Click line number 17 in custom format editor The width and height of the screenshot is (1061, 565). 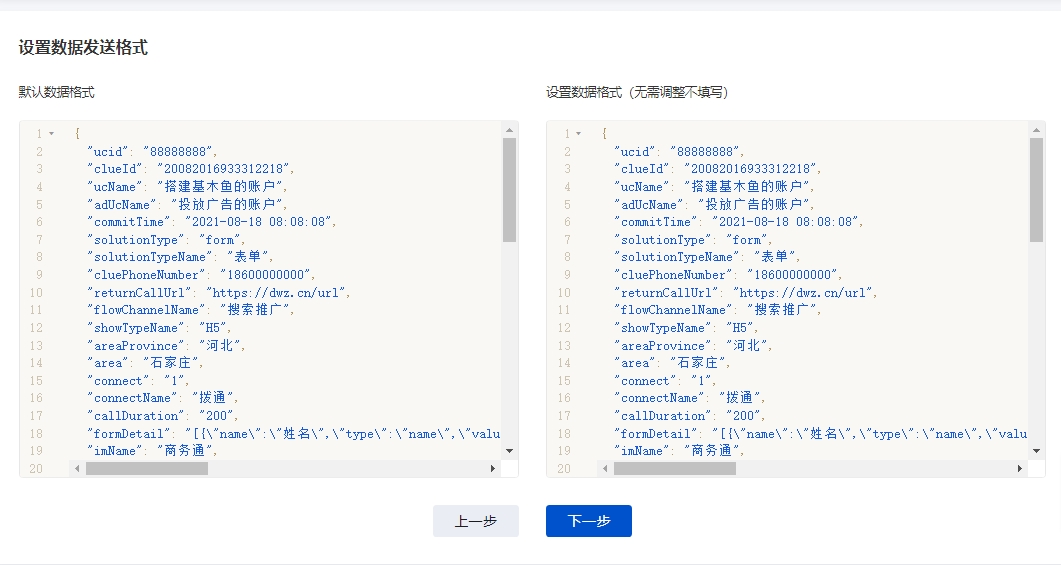tap(564, 416)
